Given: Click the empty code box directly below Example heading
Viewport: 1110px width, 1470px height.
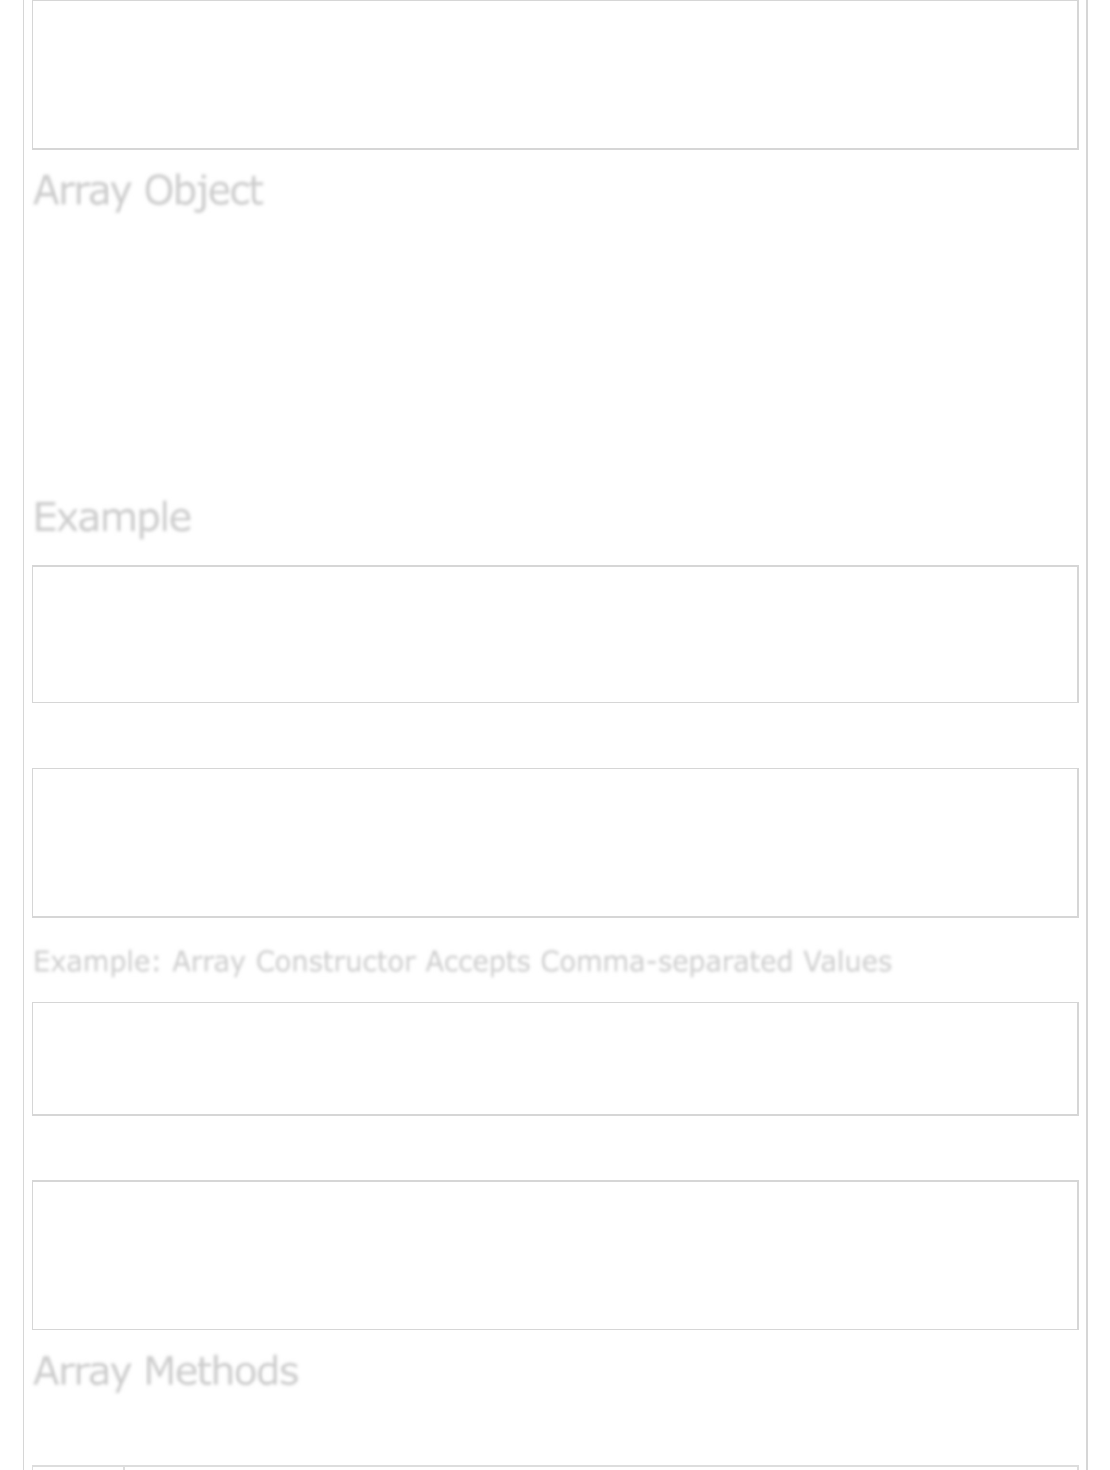Looking at the screenshot, I should [555, 634].
